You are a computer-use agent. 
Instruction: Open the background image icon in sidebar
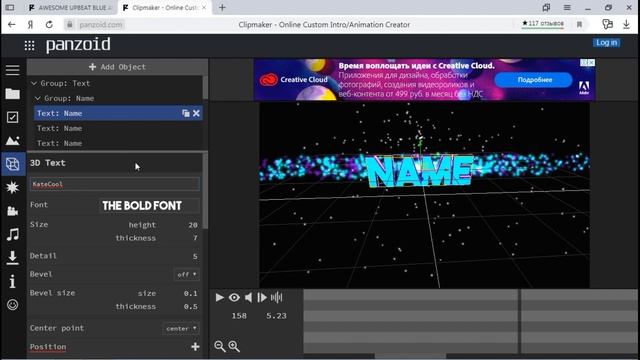click(13, 141)
